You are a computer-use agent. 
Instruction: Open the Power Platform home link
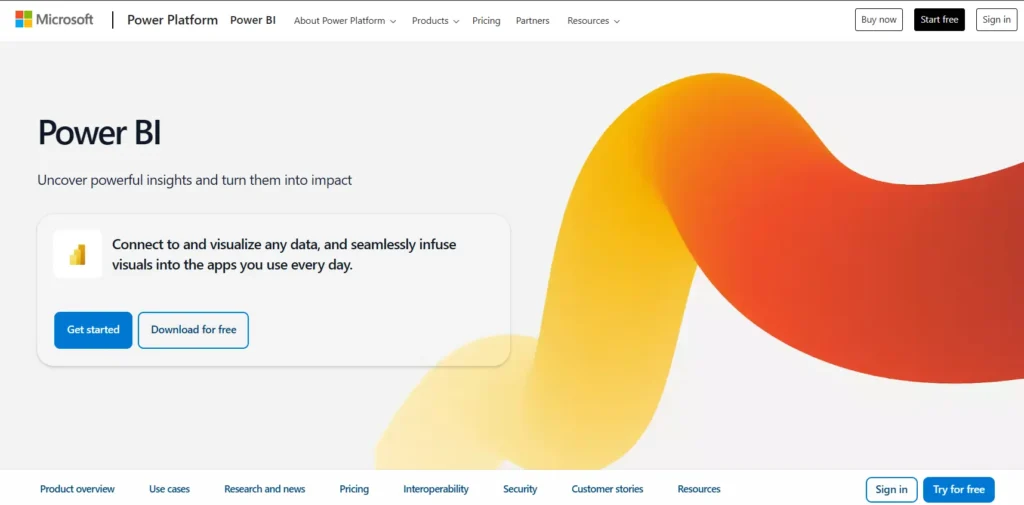pyautogui.click(x=172, y=20)
